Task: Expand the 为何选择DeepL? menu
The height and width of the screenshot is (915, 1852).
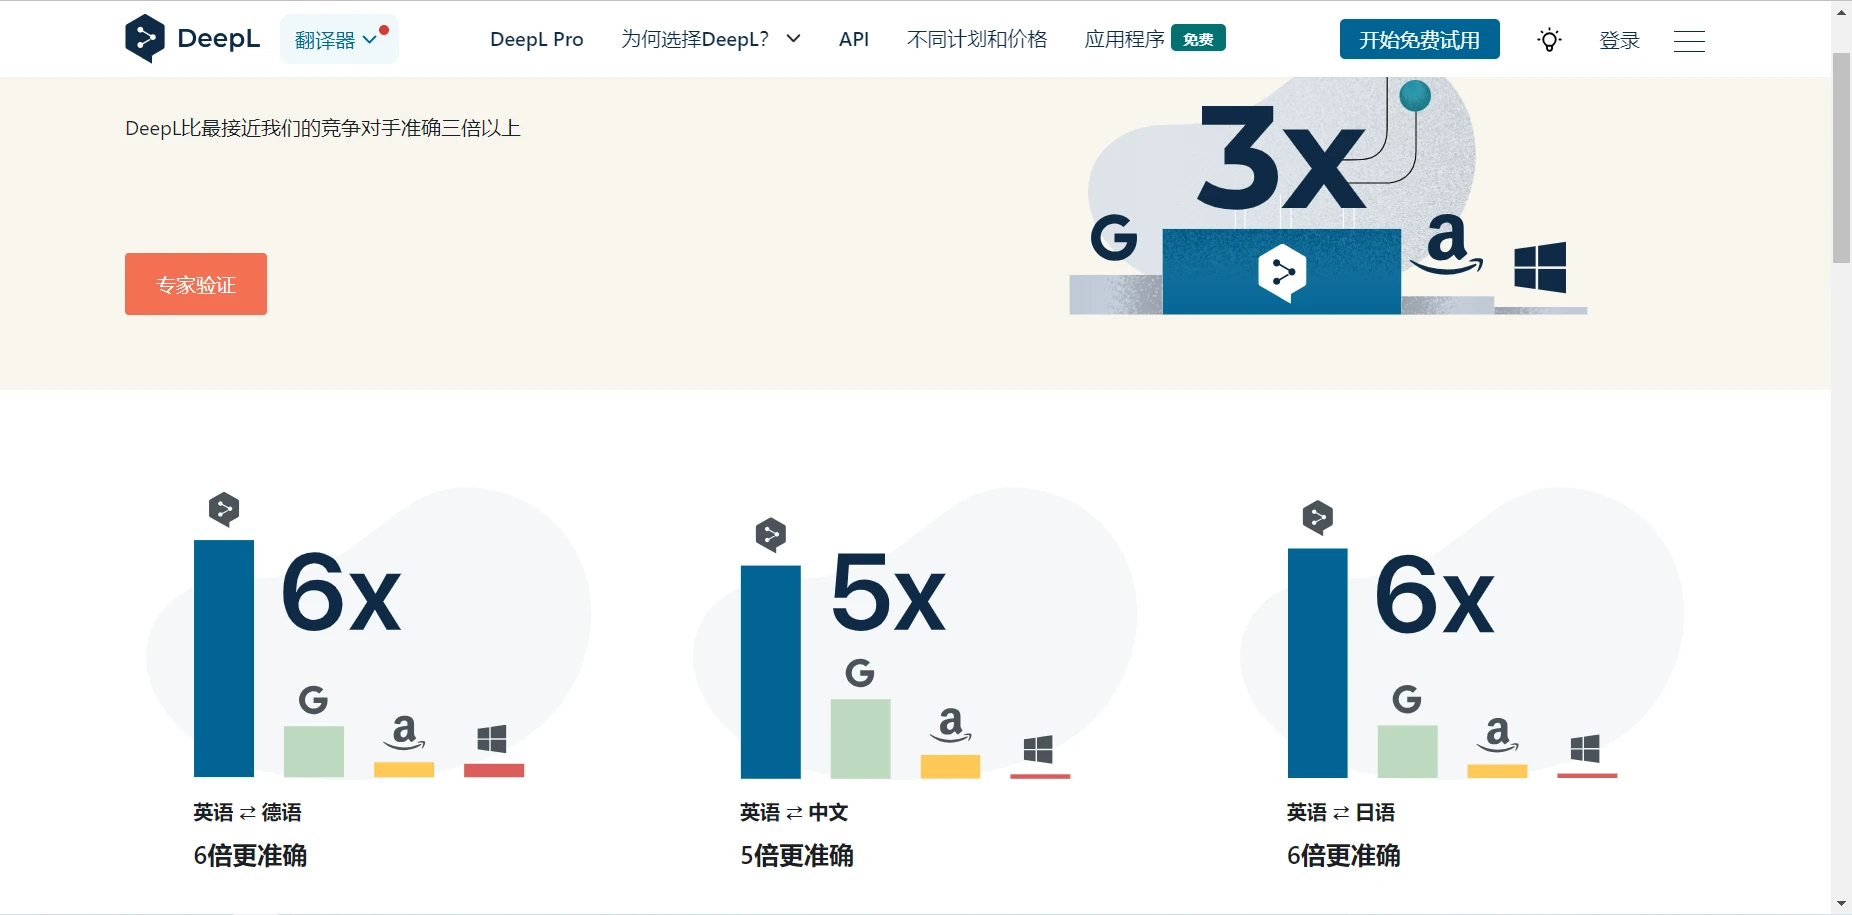Action: click(710, 39)
